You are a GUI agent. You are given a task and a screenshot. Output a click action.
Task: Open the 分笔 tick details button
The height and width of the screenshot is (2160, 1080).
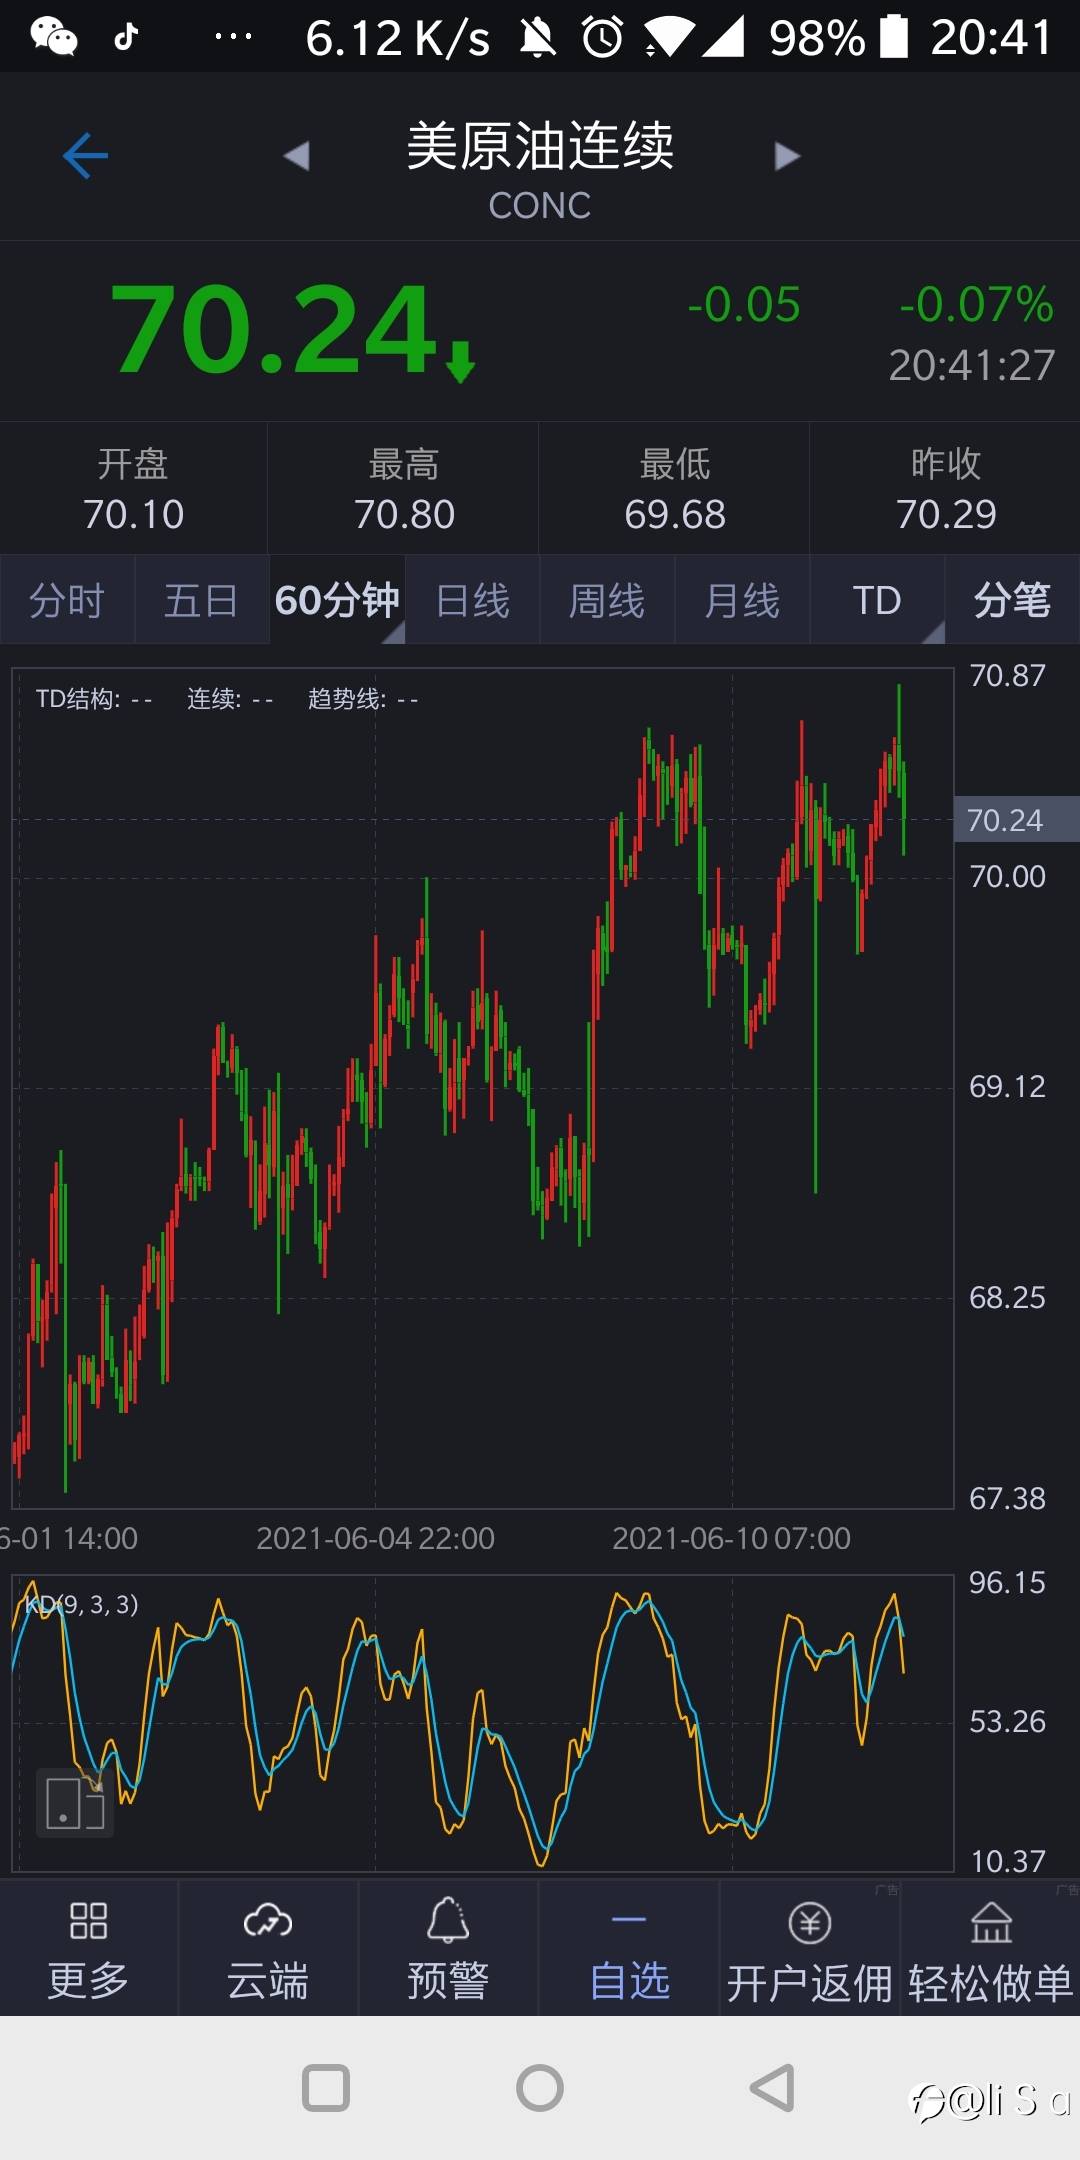(1012, 601)
